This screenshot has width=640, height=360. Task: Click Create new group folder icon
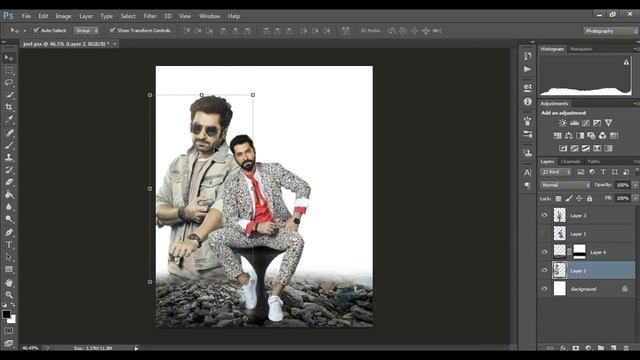(601, 348)
